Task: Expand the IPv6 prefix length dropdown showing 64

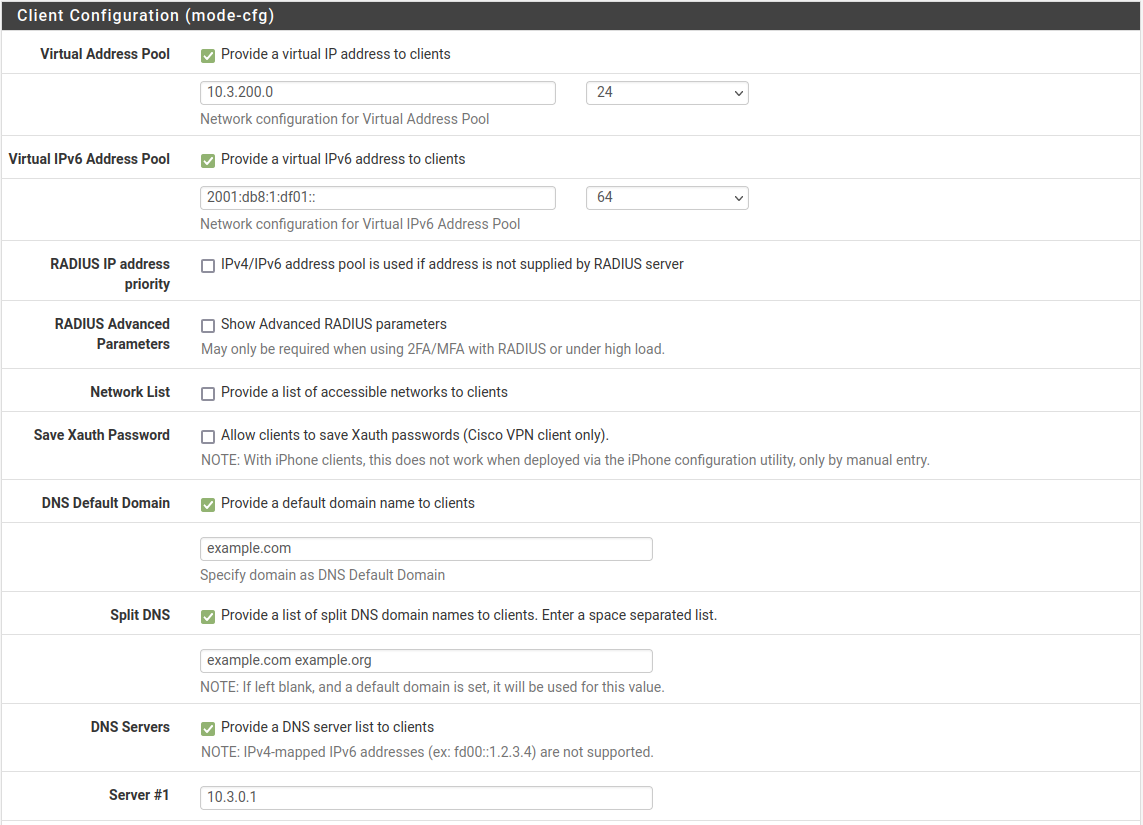Action: tap(666, 198)
